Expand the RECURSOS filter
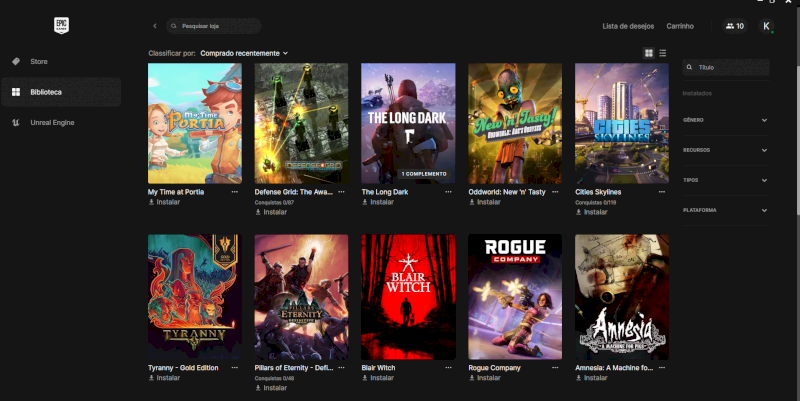The height and width of the screenshot is (401, 800). pos(725,150)
